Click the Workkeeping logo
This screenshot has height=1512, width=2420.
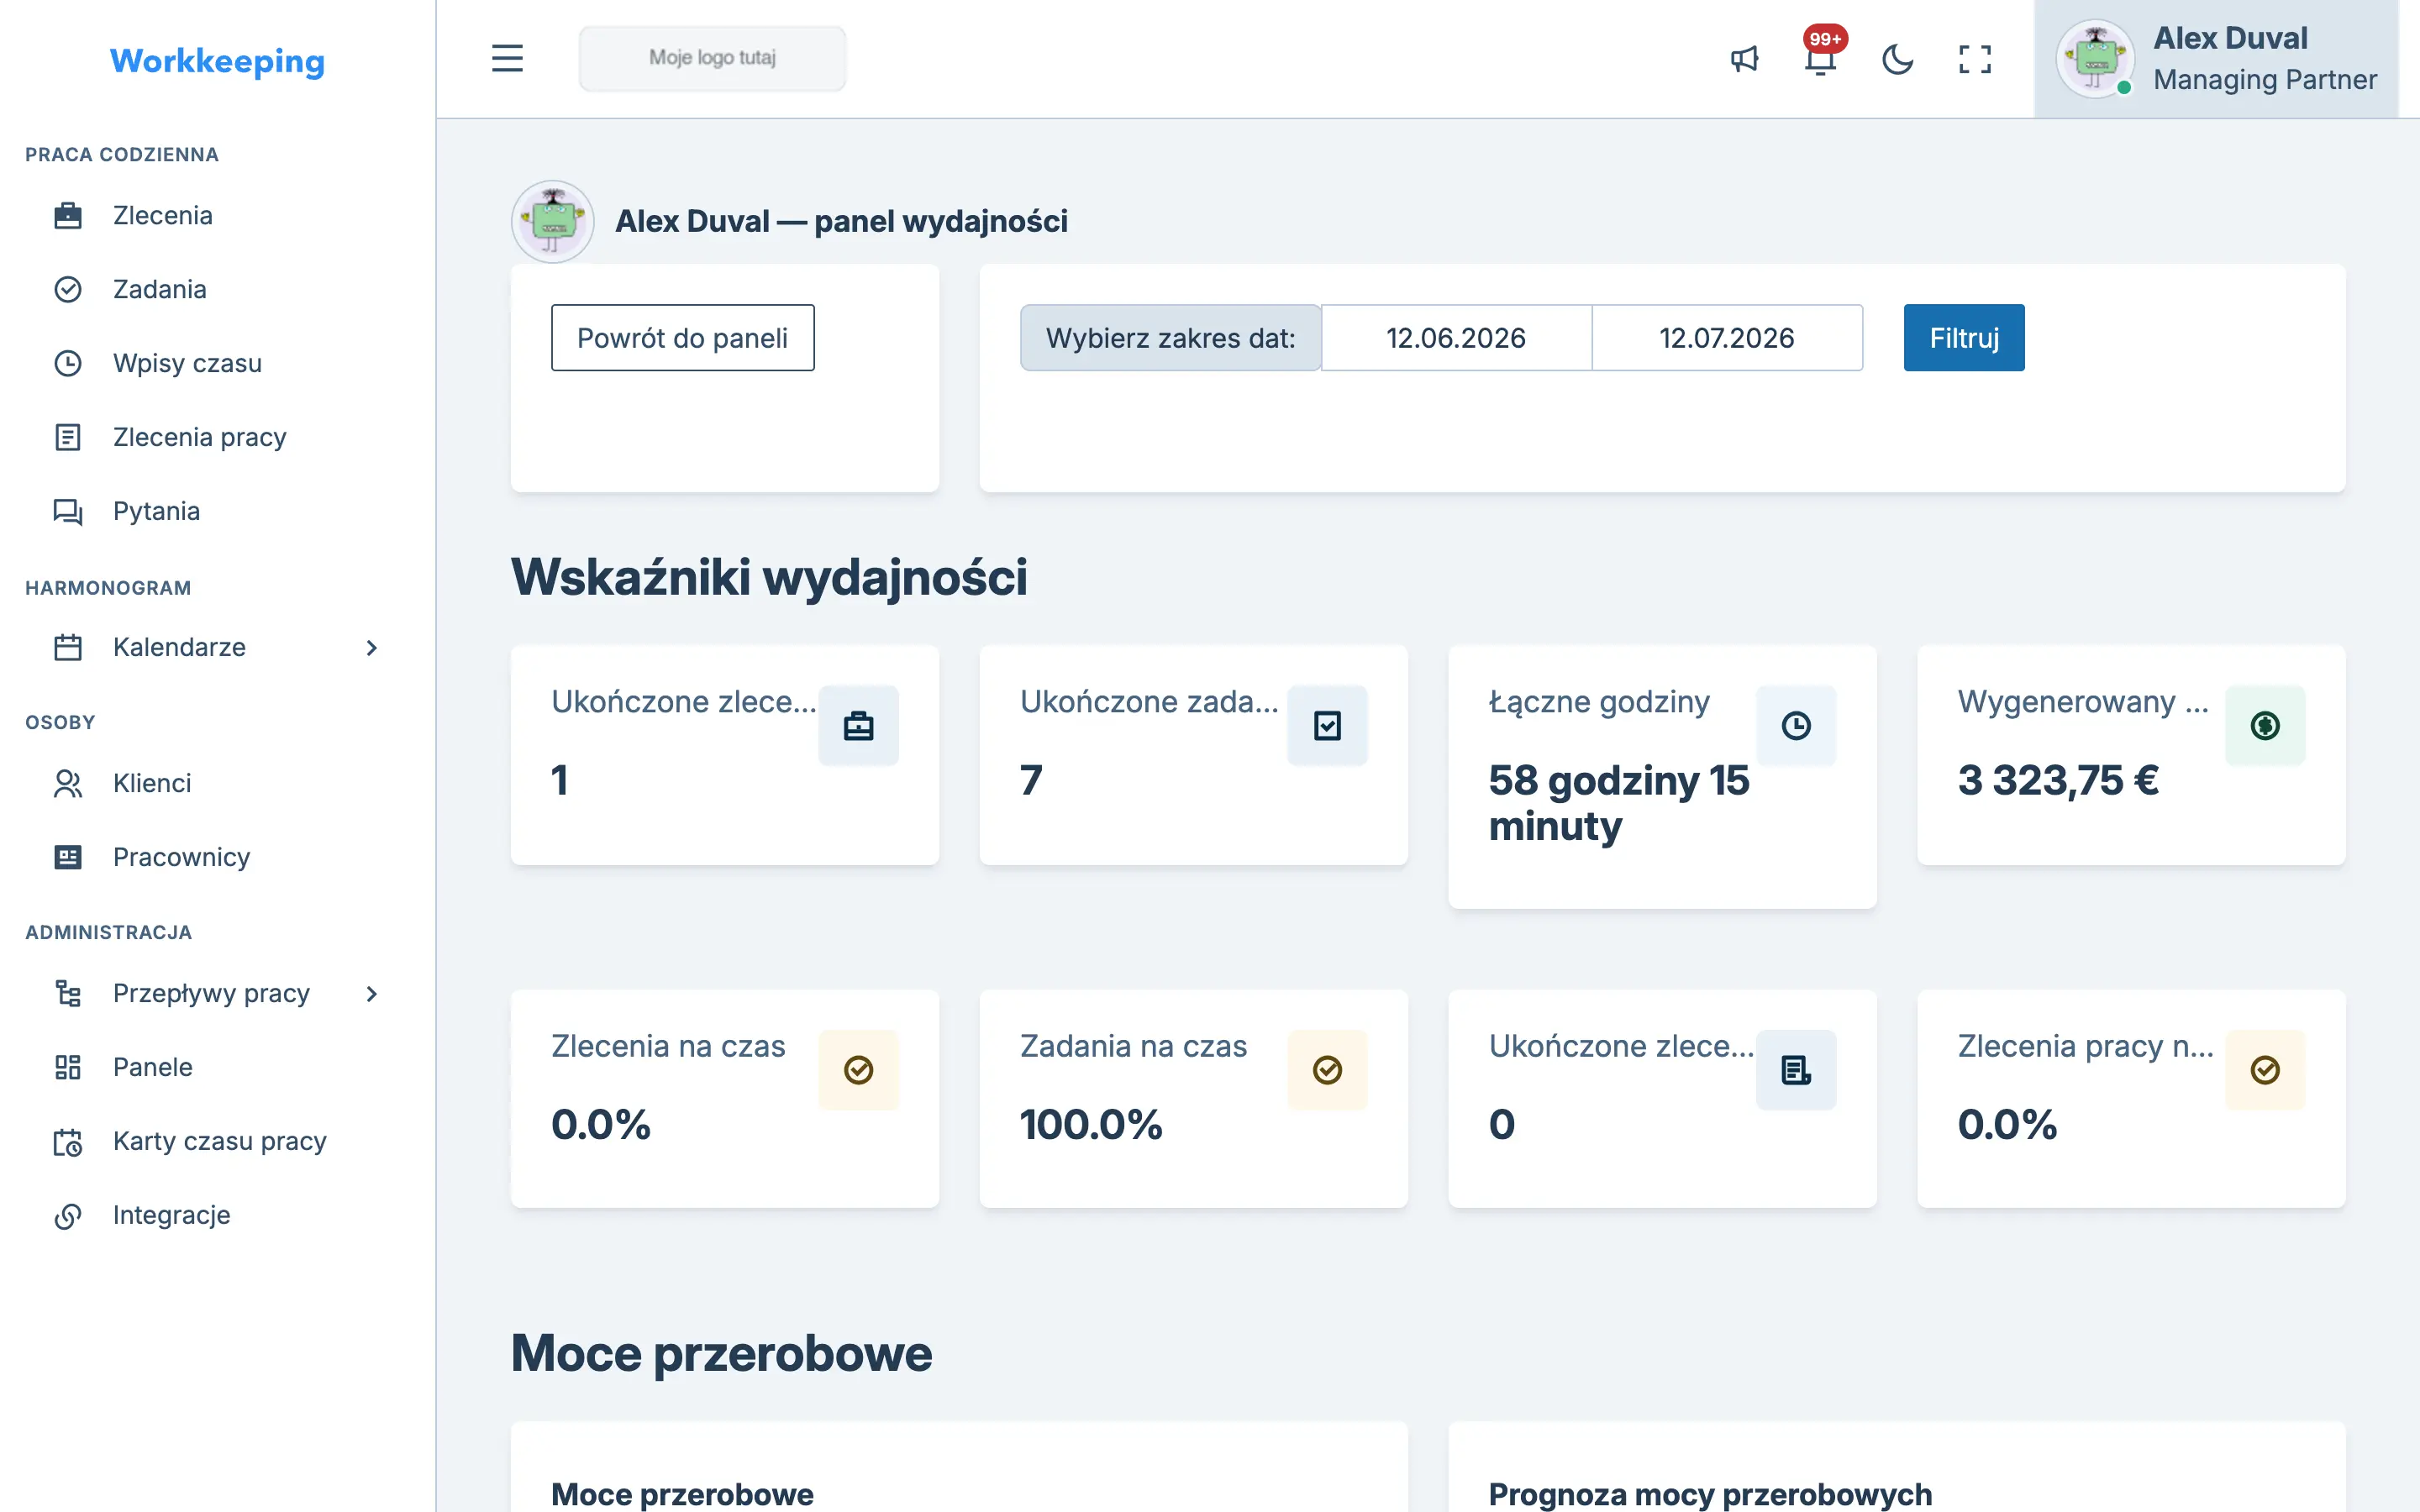coord(217,61)
